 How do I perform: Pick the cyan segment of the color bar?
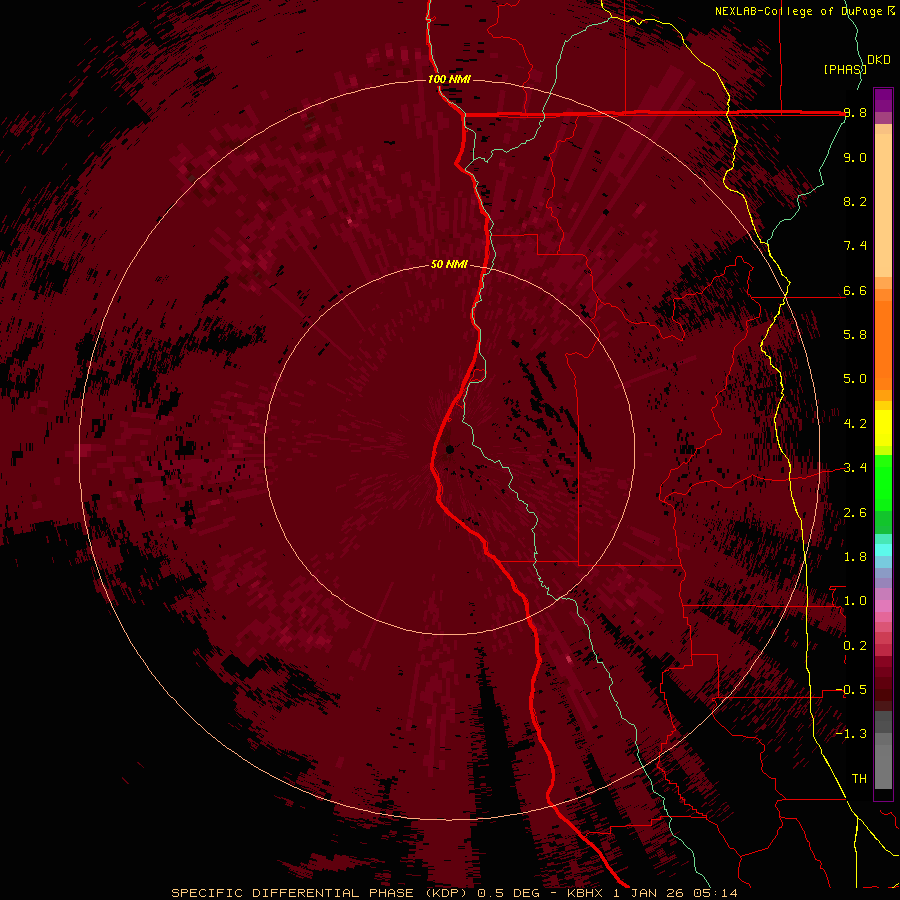point(883,549)
